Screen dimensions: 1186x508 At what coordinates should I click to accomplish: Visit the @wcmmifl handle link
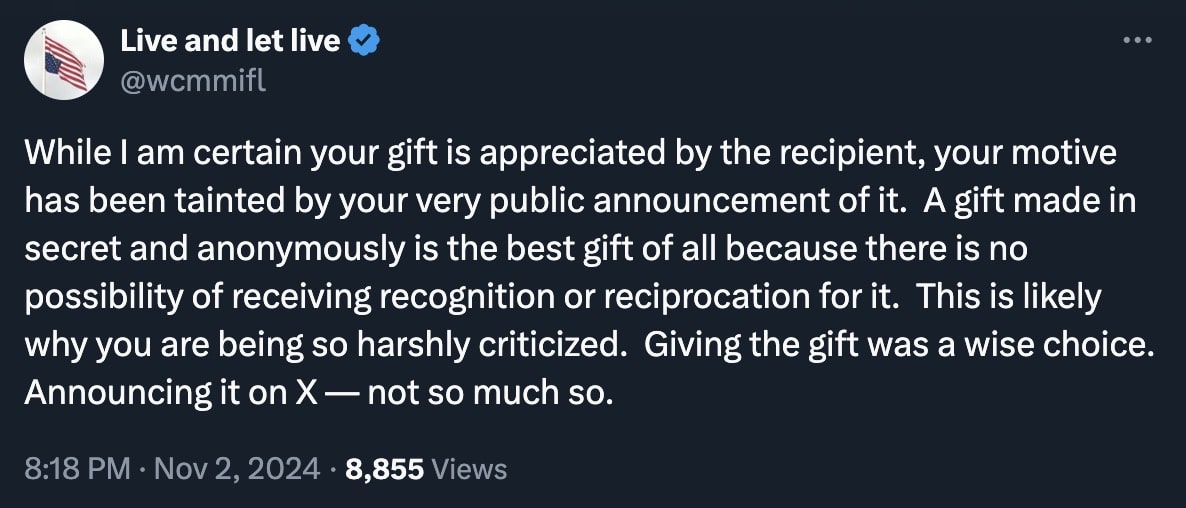tap(193, 80)
